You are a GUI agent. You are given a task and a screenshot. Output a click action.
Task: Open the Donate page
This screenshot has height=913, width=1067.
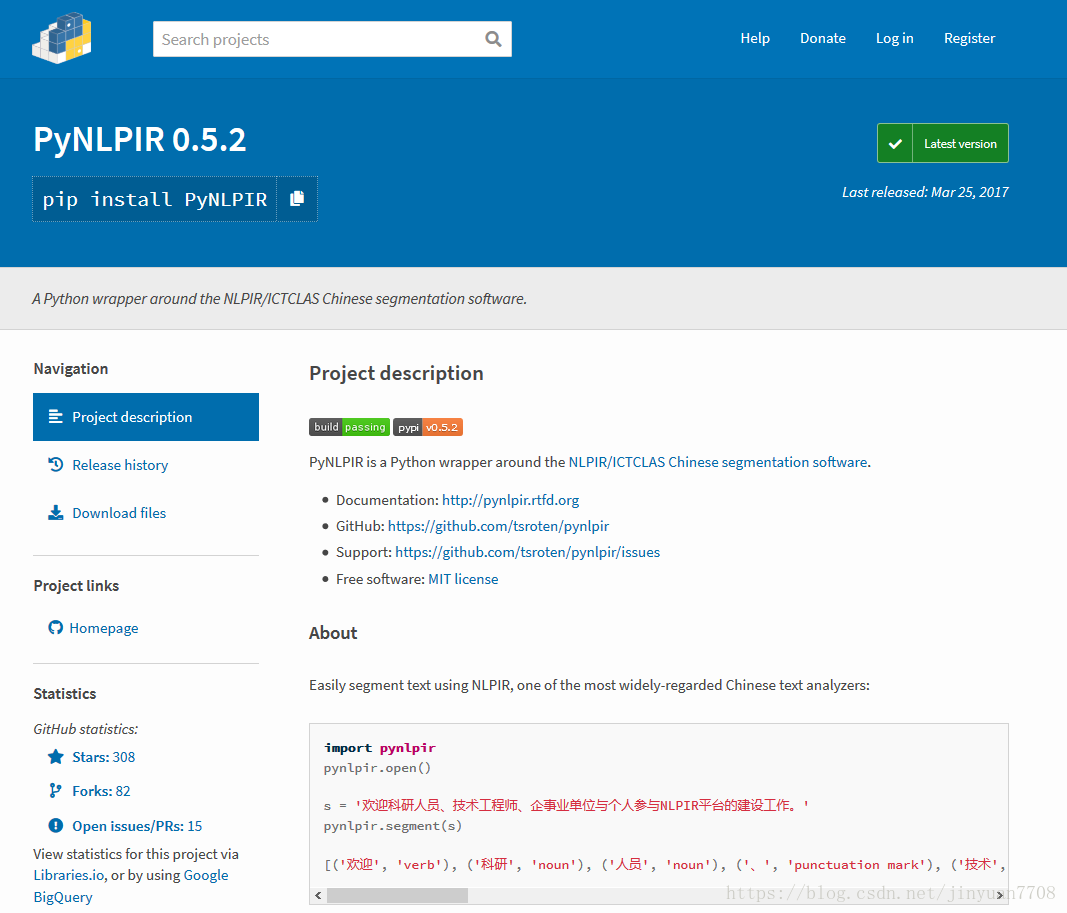[x=823, y=38]
